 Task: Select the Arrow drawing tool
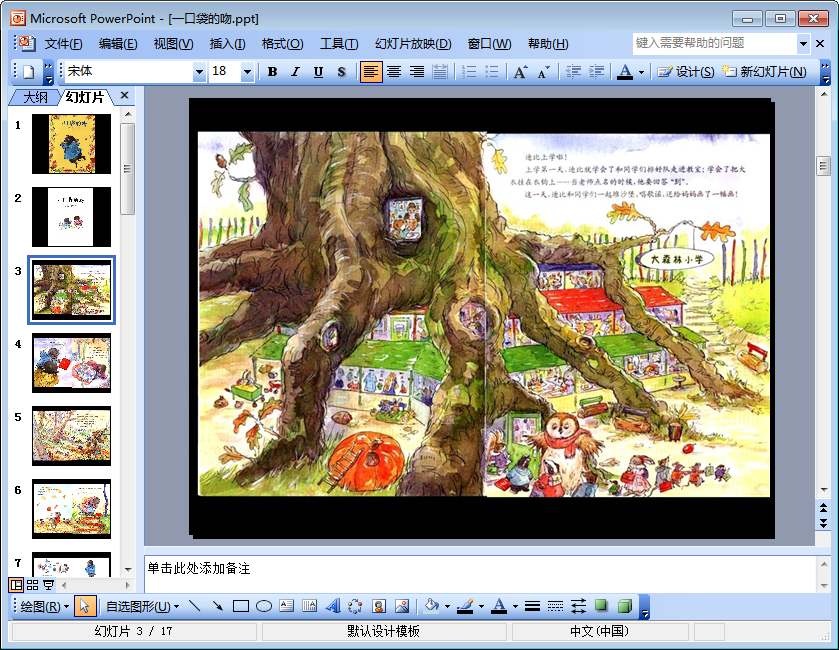point(218,606)
